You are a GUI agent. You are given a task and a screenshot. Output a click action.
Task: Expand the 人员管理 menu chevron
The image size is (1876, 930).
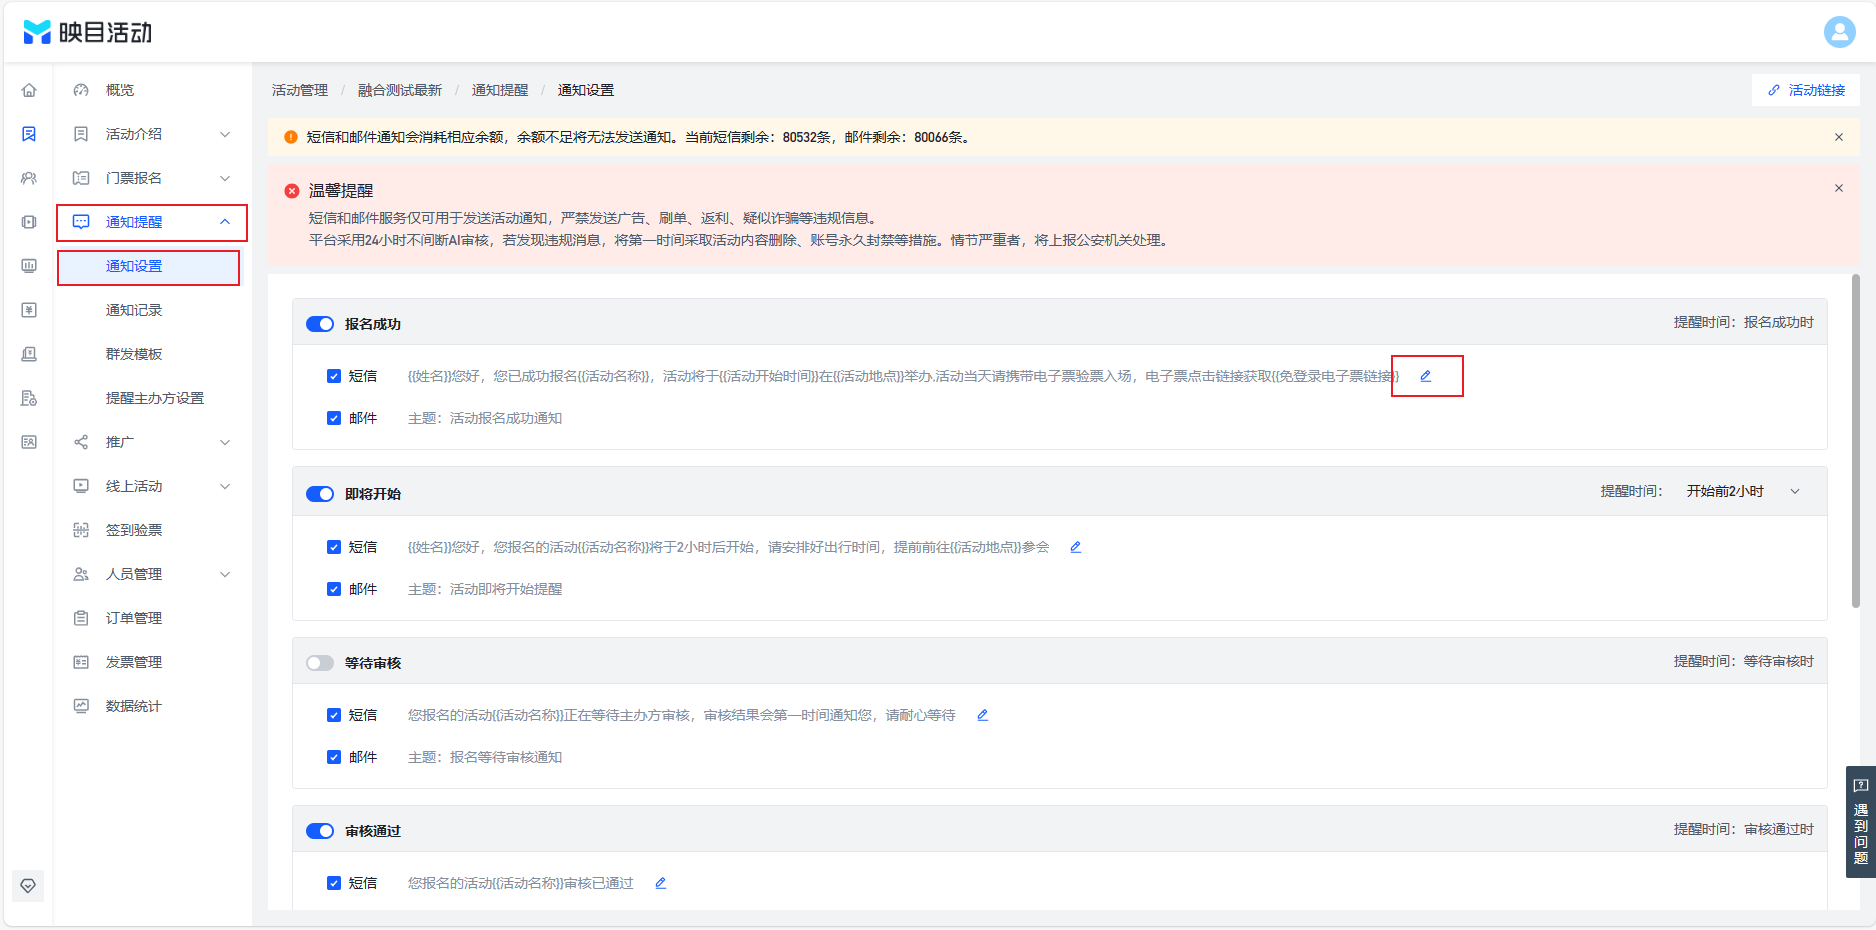(225, 574)
